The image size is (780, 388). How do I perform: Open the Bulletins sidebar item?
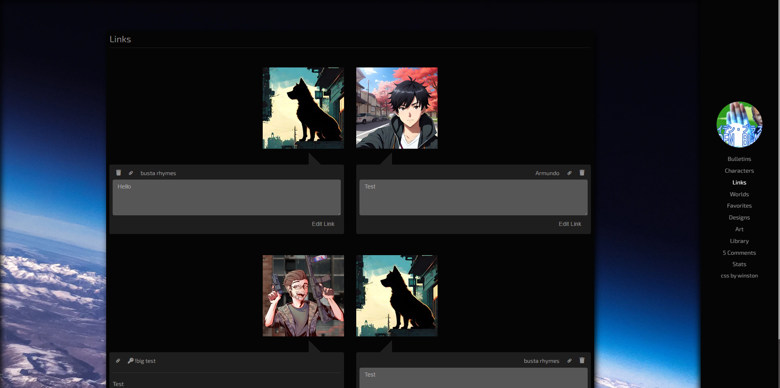click(739, 159)
